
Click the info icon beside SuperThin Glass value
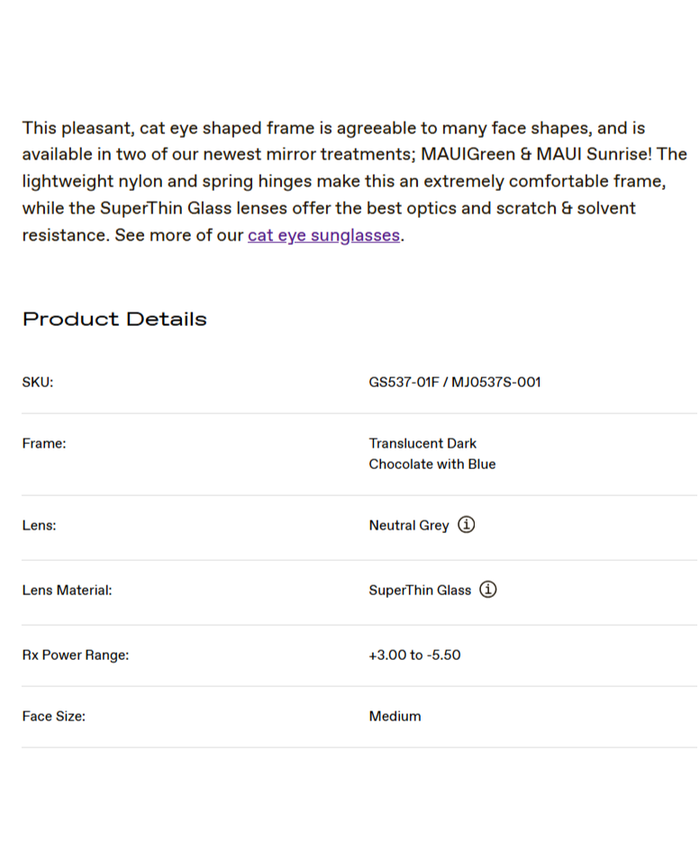click(x=487, y=590)
